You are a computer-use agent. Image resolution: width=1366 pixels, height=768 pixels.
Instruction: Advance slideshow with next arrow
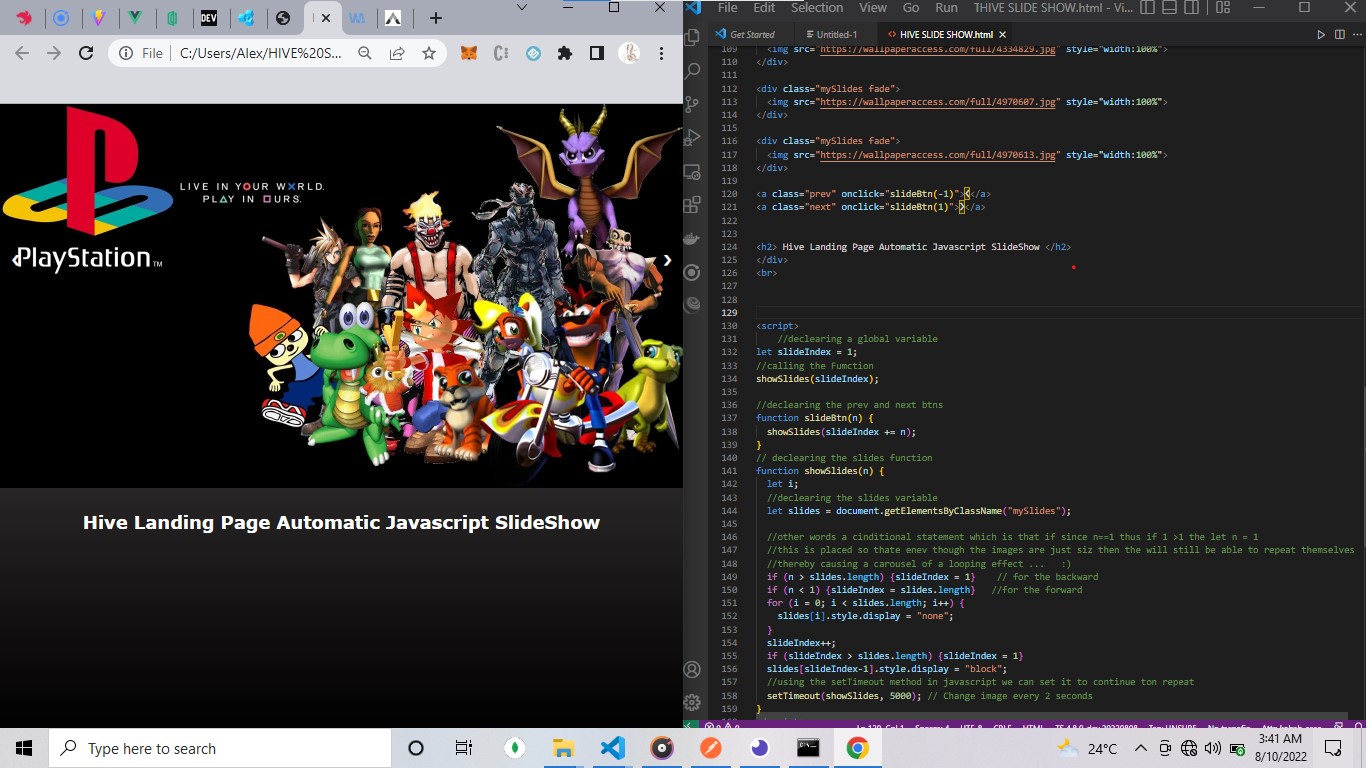(667, 260)
